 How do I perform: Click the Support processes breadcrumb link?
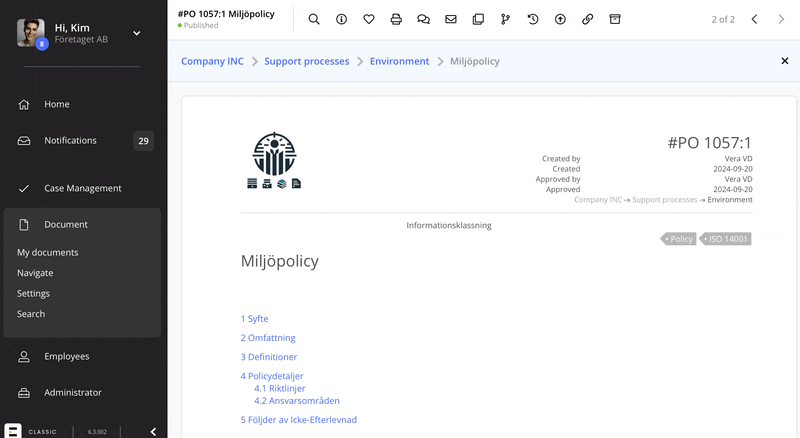(306, 61)
